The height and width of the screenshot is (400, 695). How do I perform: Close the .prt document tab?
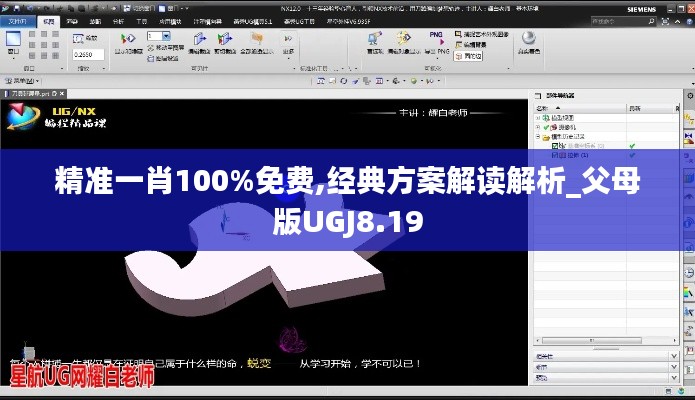(x=62, y=94)
